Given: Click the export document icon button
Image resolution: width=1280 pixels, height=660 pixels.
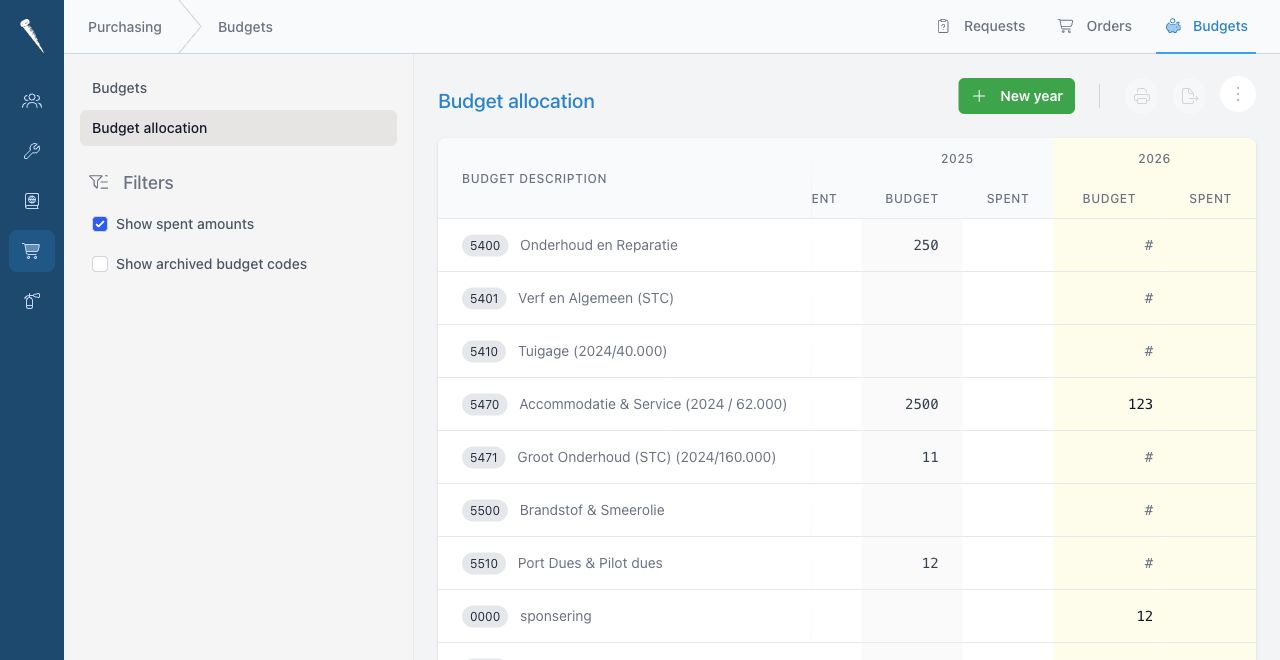Looking at the screenshot, I should point(1189,96).
